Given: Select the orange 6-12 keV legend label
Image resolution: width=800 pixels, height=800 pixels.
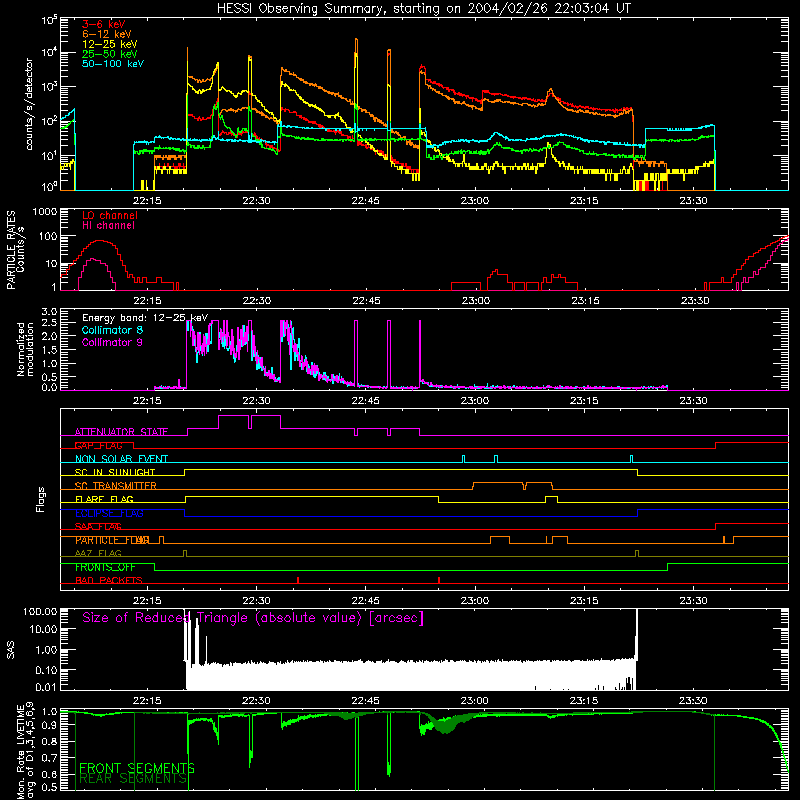Looking at the screenshot, I should pos(107,34).
